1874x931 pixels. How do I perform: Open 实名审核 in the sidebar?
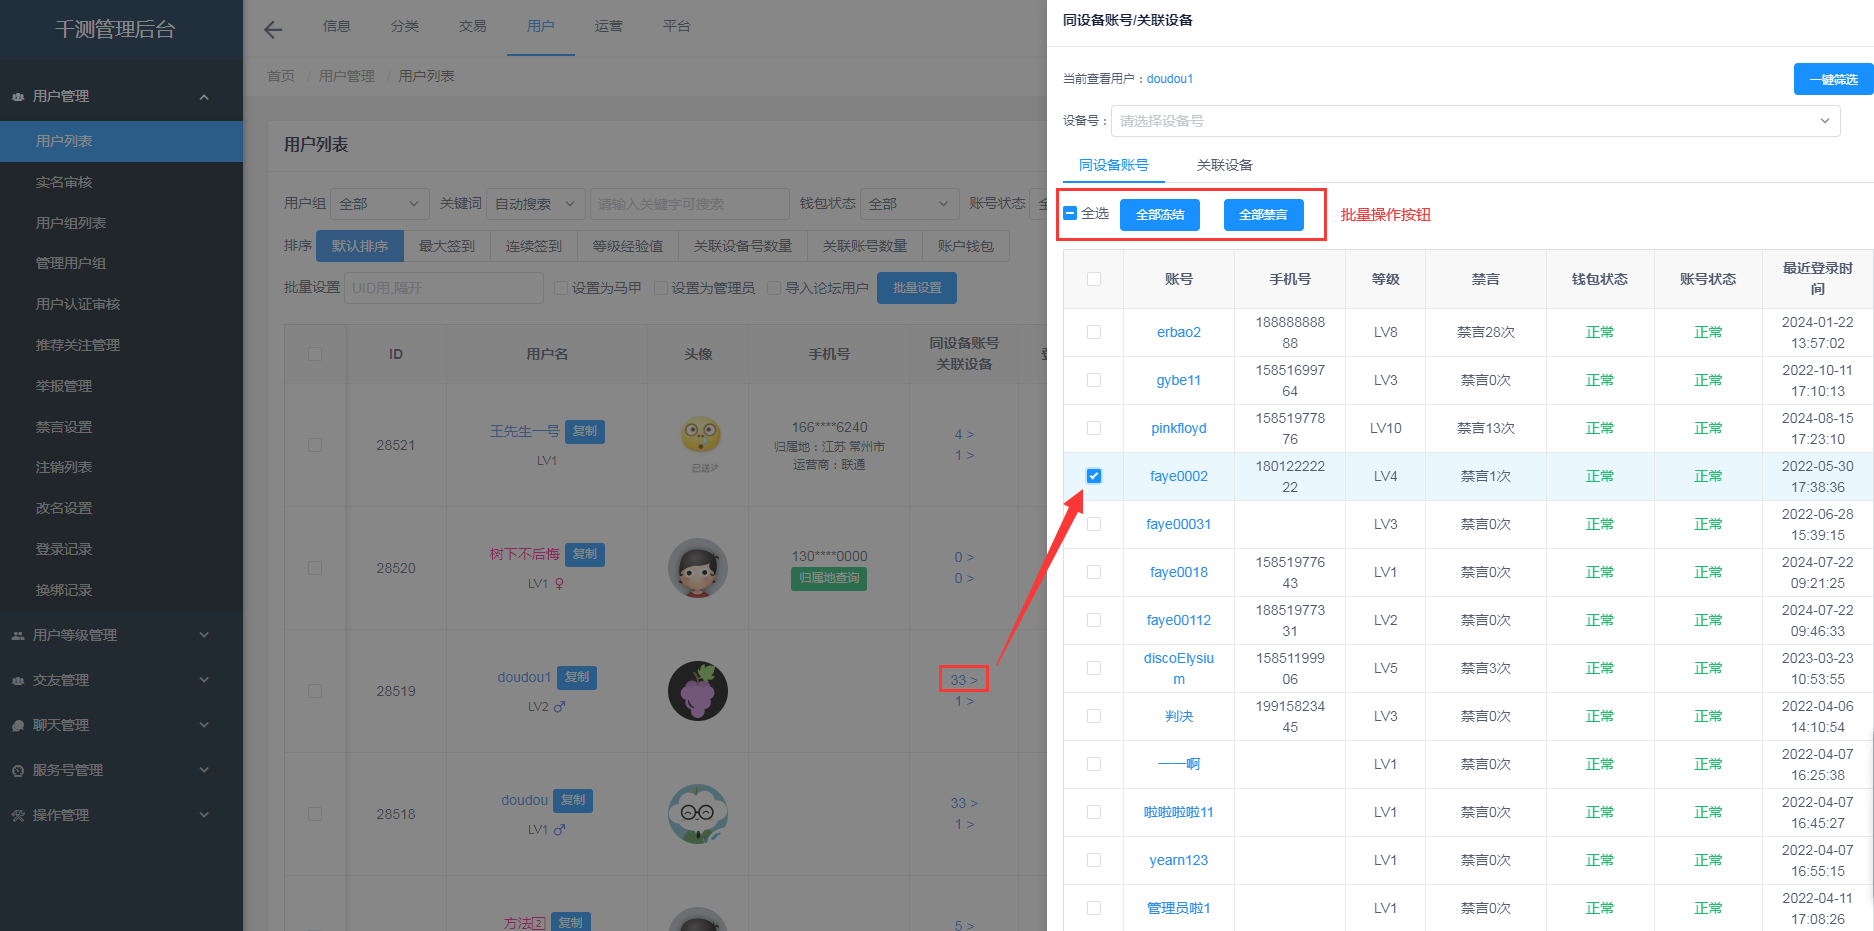coord(64,182)
